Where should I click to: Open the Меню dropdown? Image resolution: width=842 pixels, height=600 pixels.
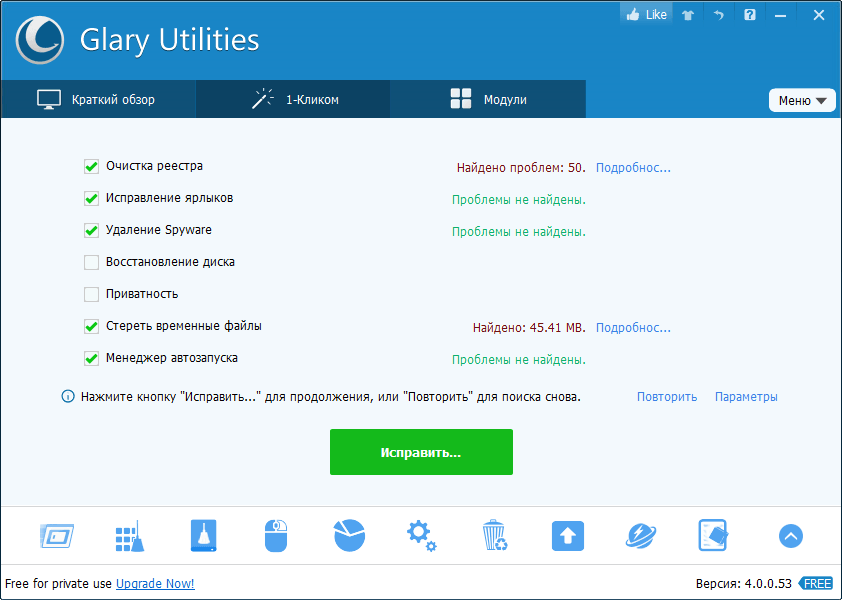pyautogui.click(x=802, y=100)
